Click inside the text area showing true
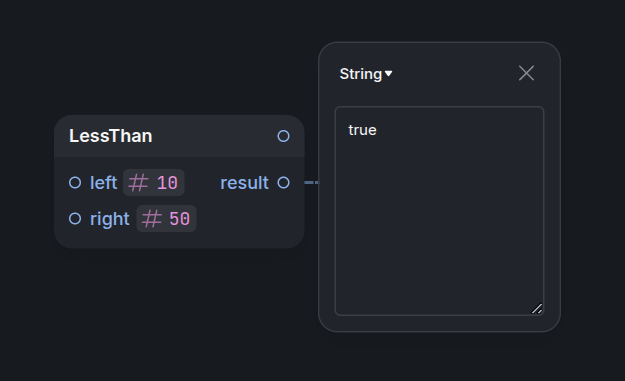This screenshot has width=625, height=381. (x=439, y=211)
